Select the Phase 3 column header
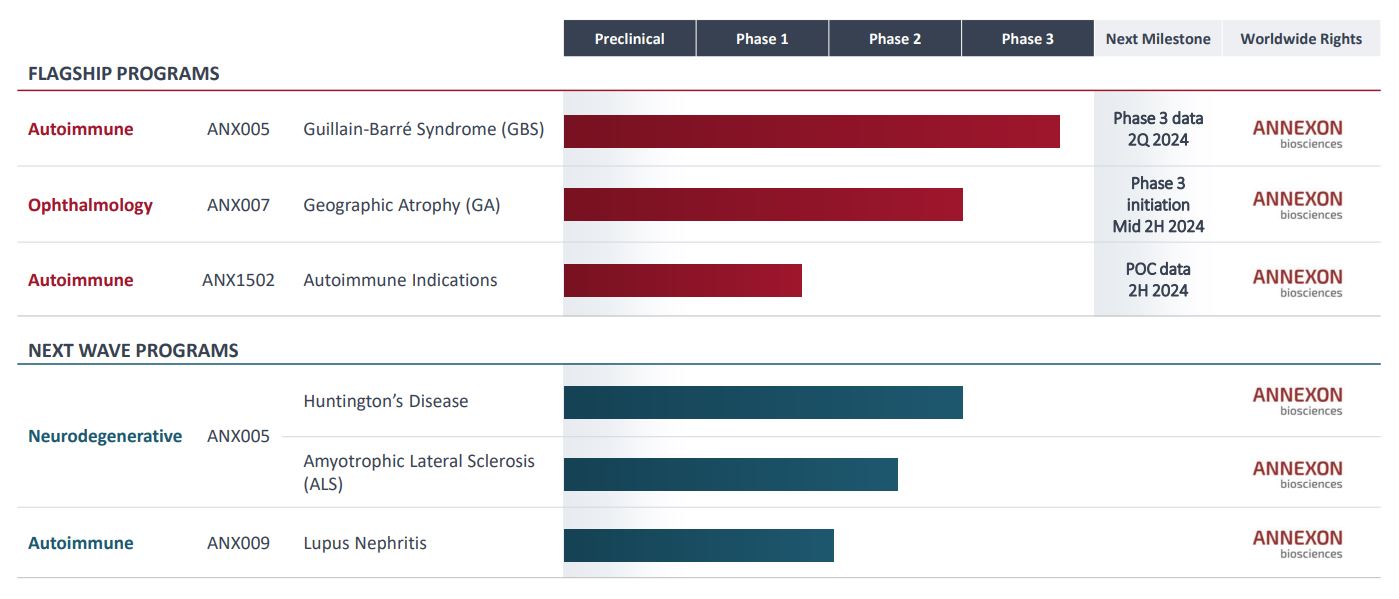 [1027, 39]
